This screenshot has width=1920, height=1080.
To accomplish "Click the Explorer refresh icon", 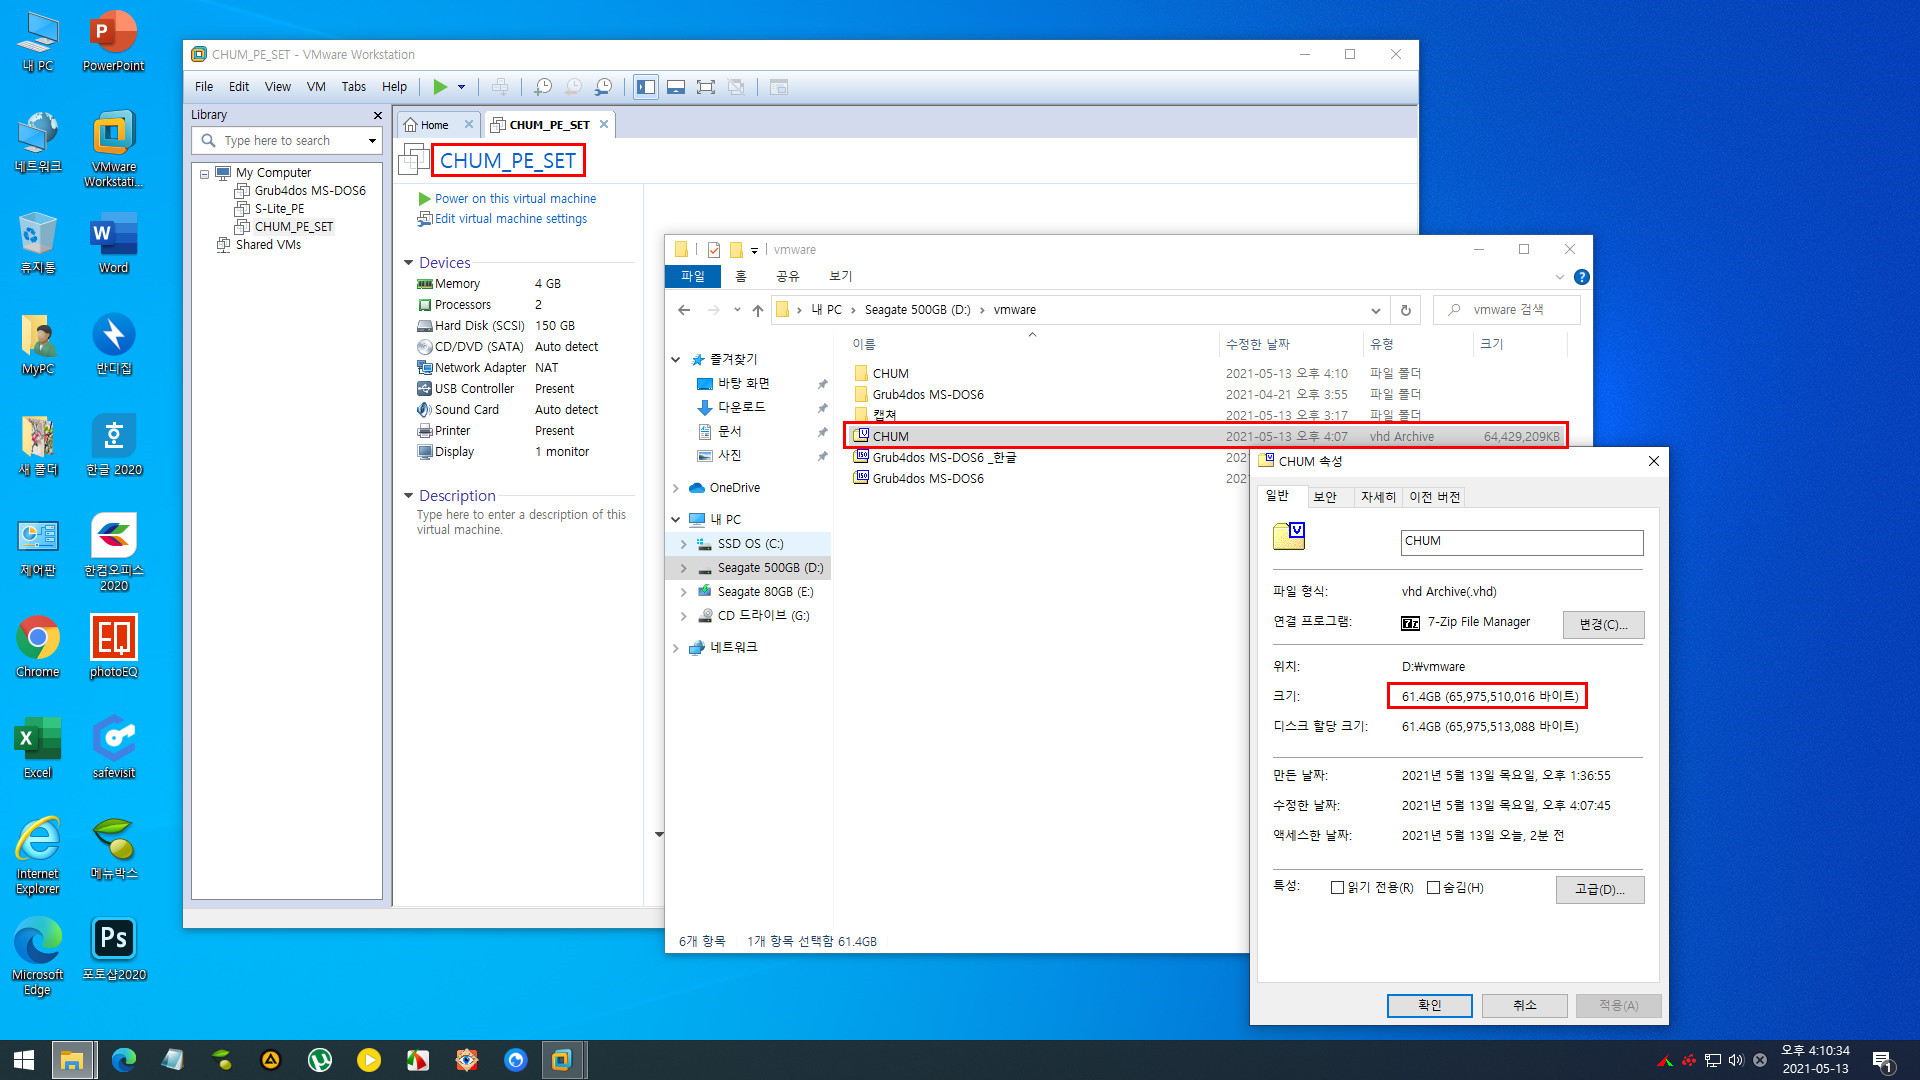I will [x=1406, y=310].
